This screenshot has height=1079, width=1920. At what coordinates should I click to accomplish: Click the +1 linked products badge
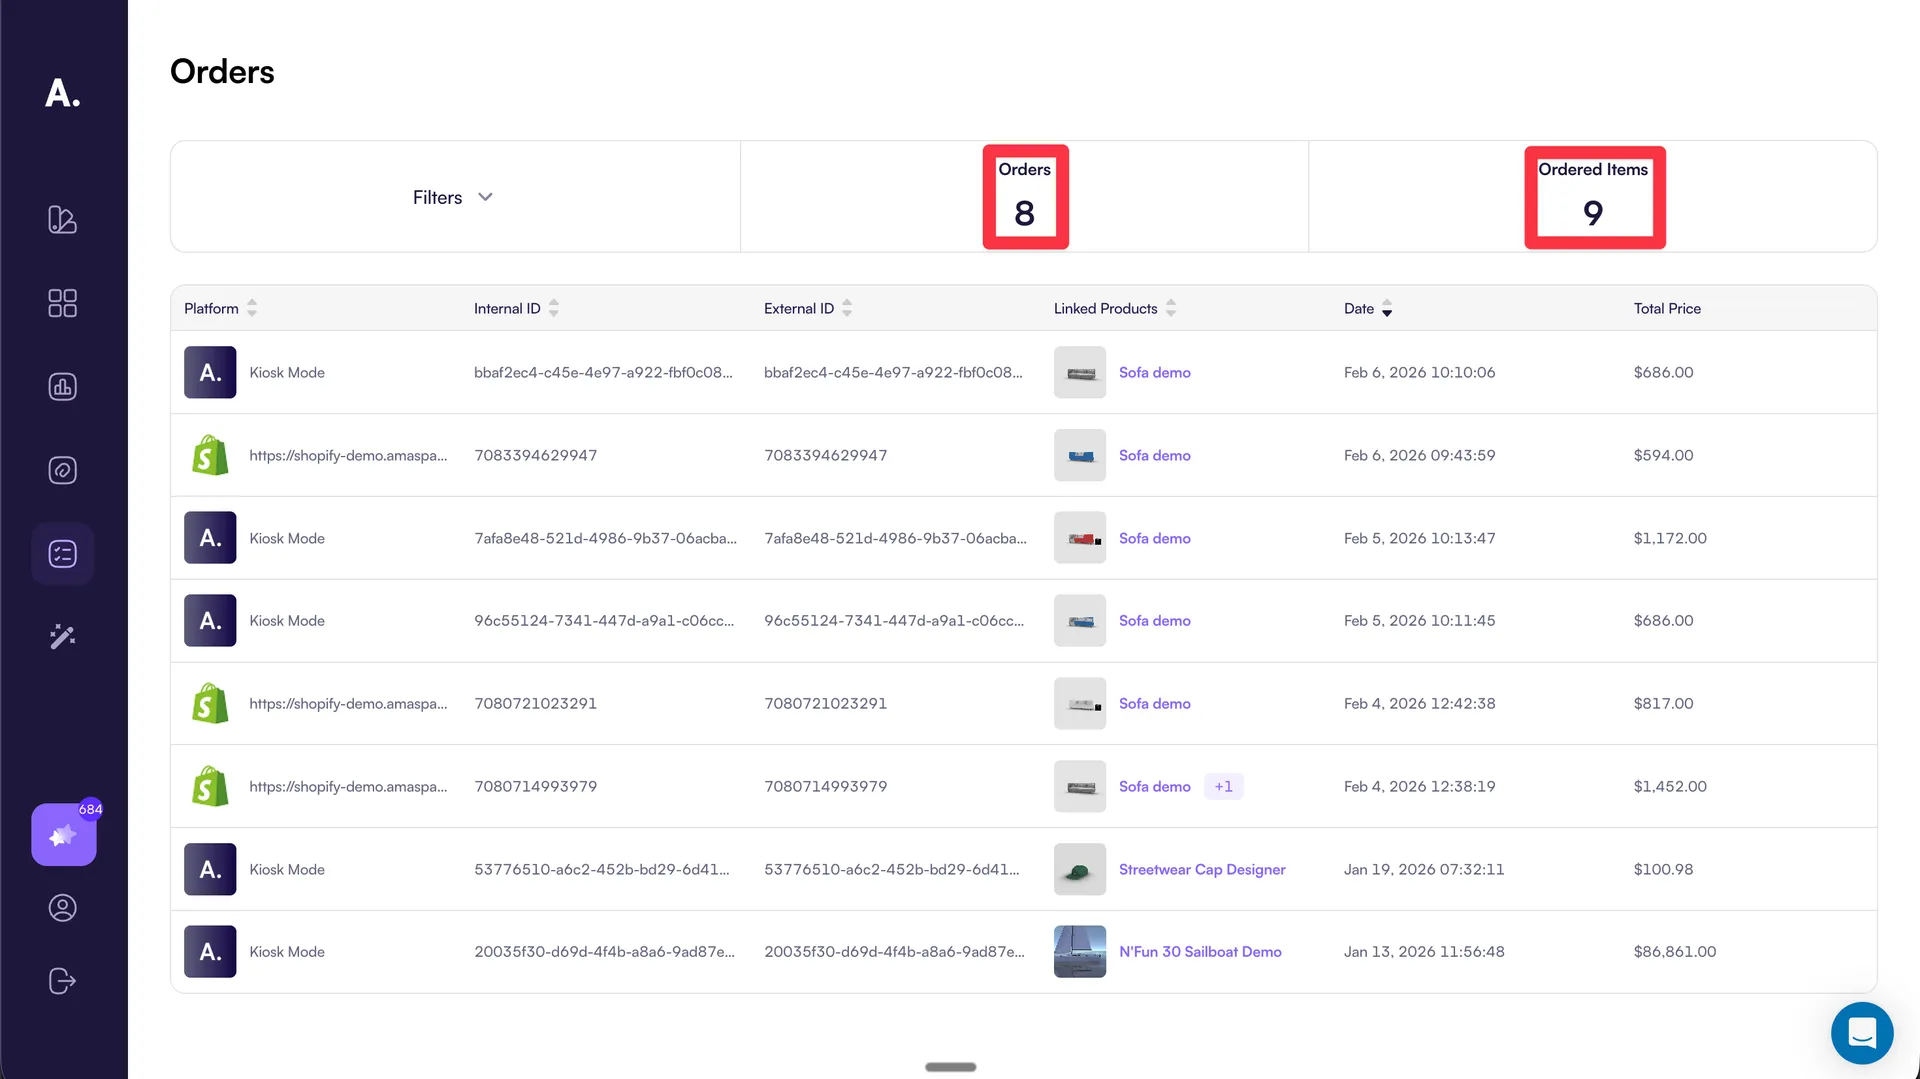point(1223,786)
